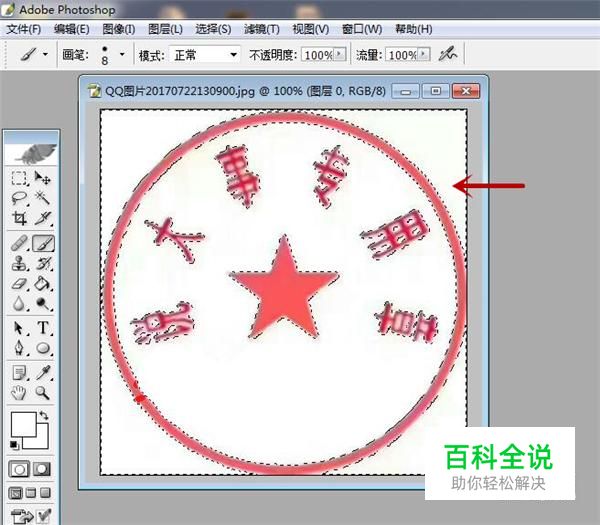Switch to Standard edit mode
600x525 pixels.
[x=19, y=469]
